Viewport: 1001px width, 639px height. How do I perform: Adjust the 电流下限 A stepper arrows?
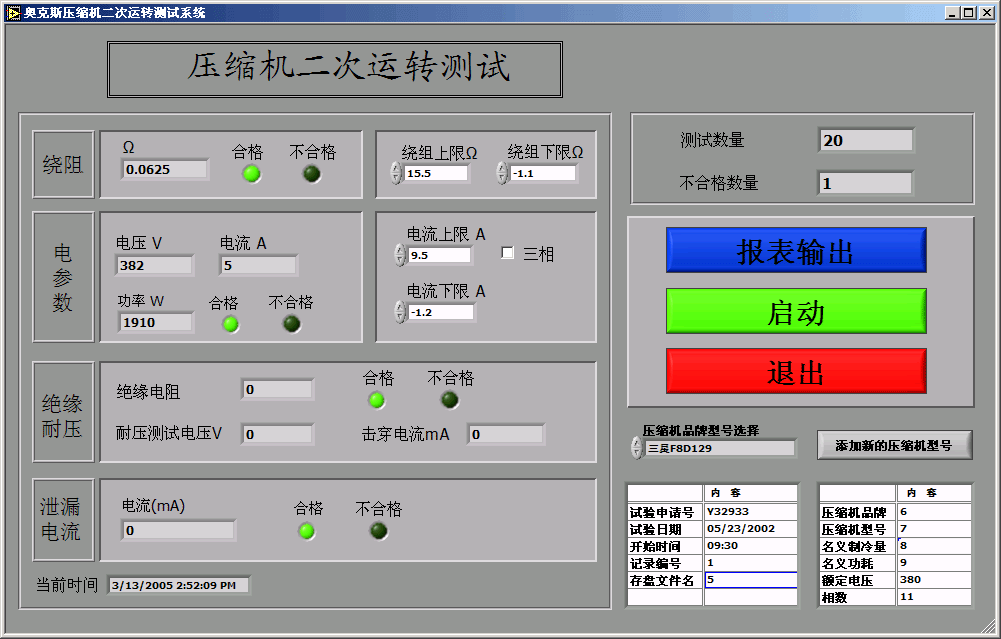click(x=400, y=312)
